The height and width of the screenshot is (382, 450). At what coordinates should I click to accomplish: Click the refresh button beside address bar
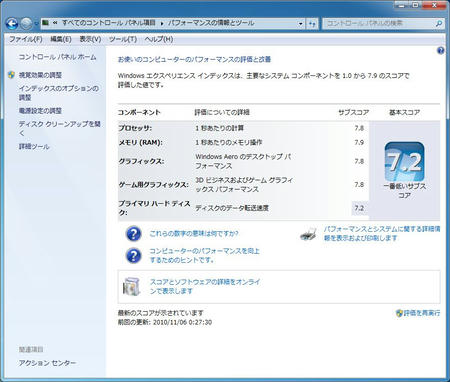coord(312,24)
